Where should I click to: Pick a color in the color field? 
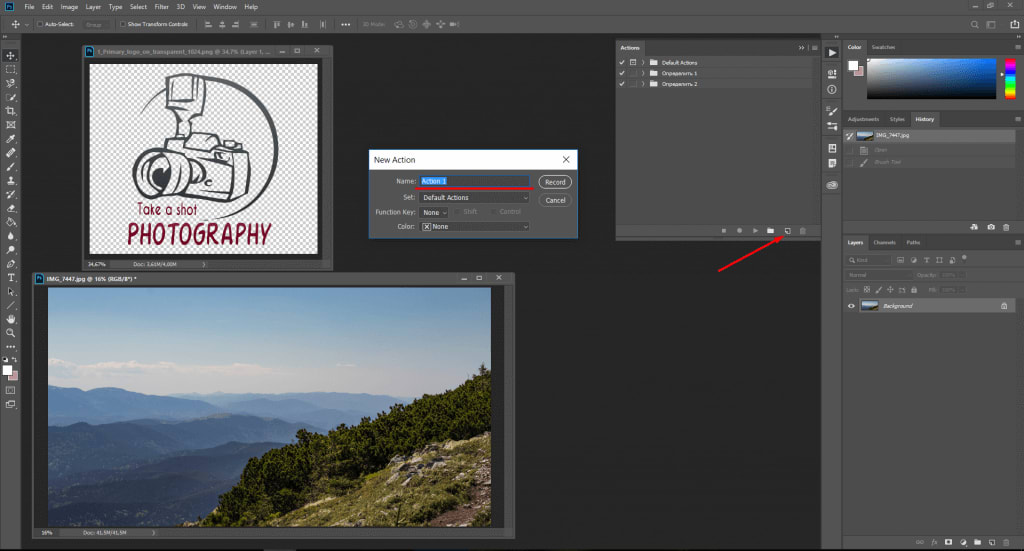(931, 78)
